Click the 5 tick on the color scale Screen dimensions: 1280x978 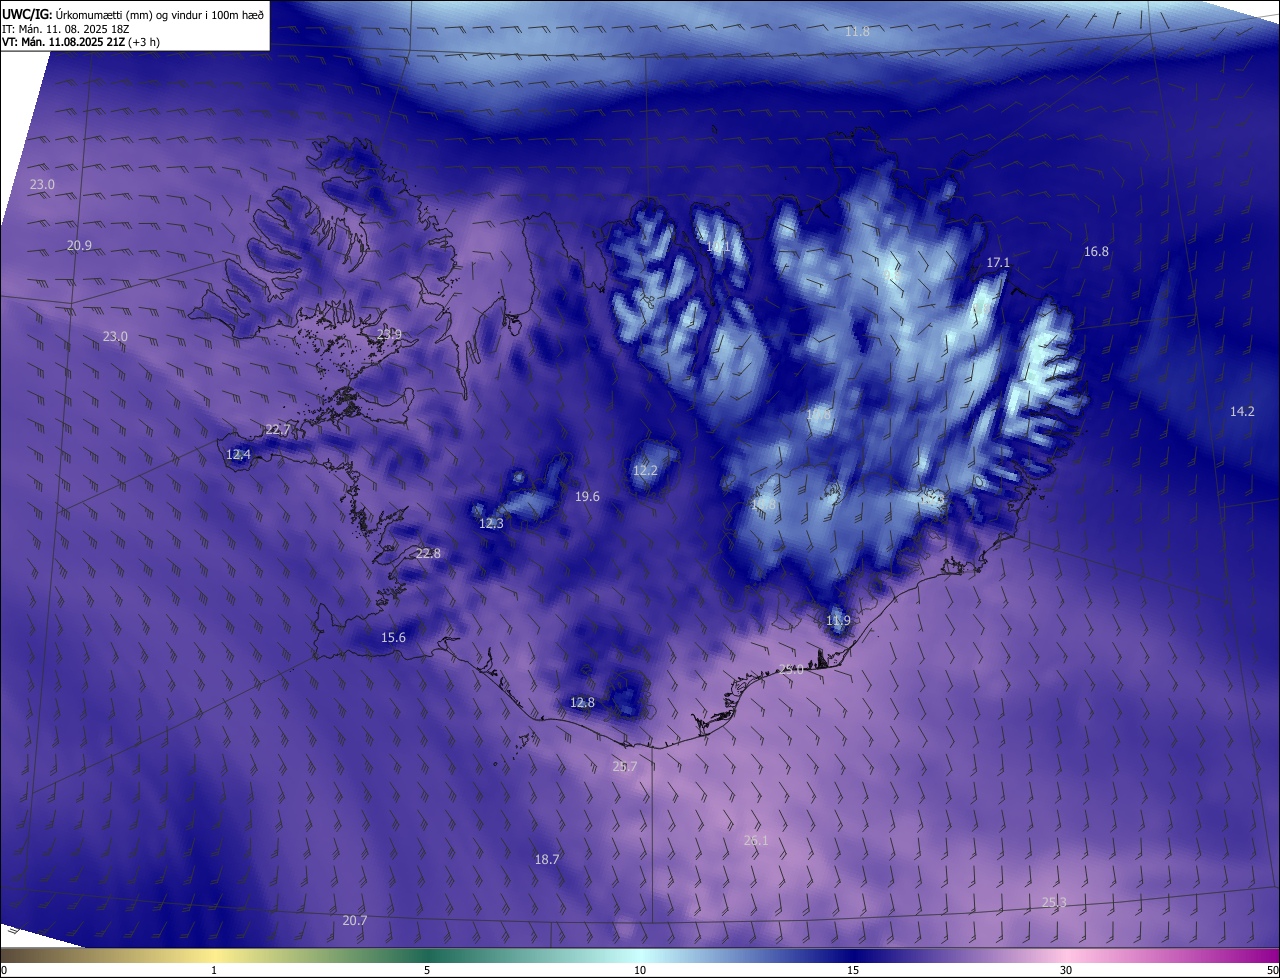pyautogui.click(x=427, y=970)
